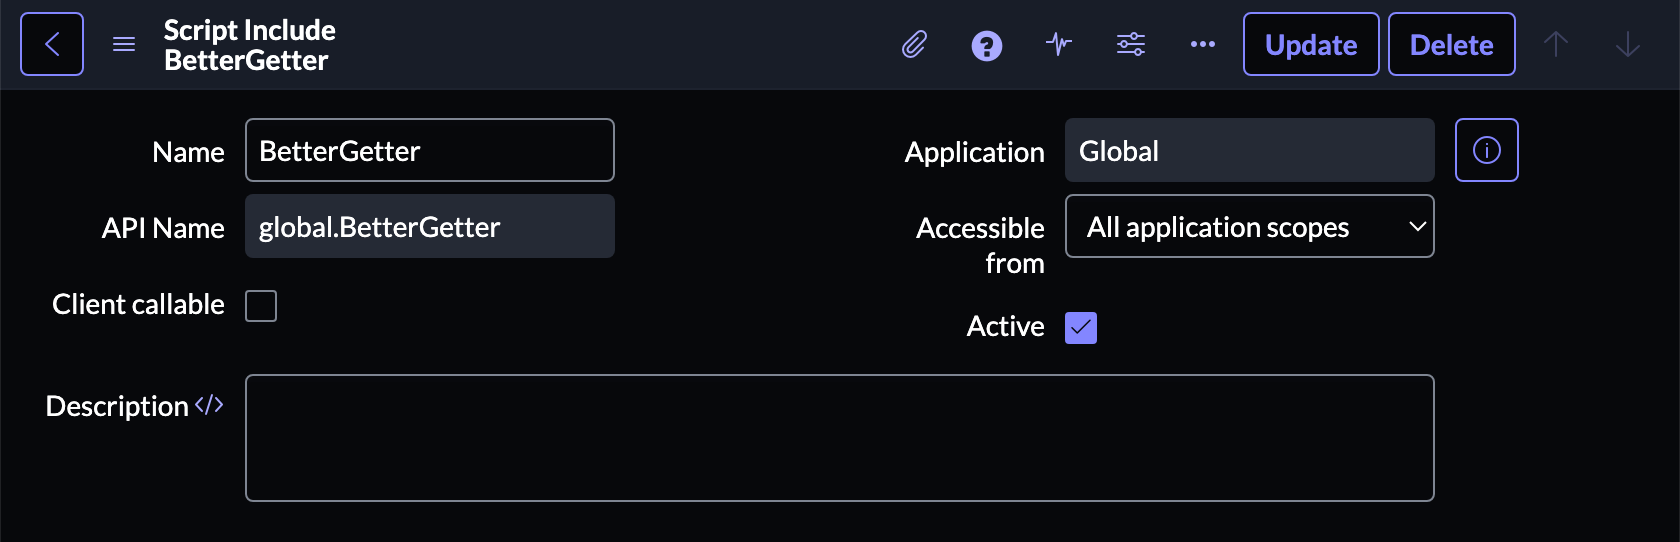Open the activity stream pulse icon
The width and height of the screenshot is (1680, 542).
pyautogui.click(x=1059, y=44)
